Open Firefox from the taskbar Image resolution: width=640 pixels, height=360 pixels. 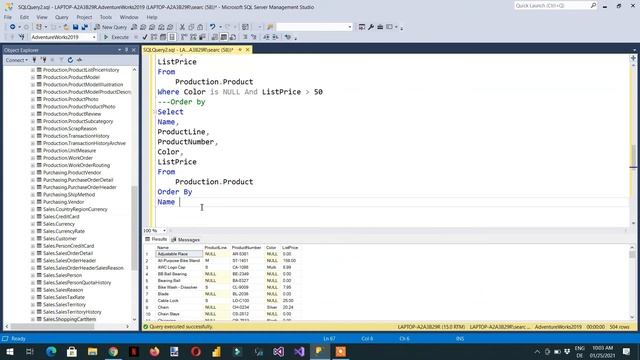[155, 351]
